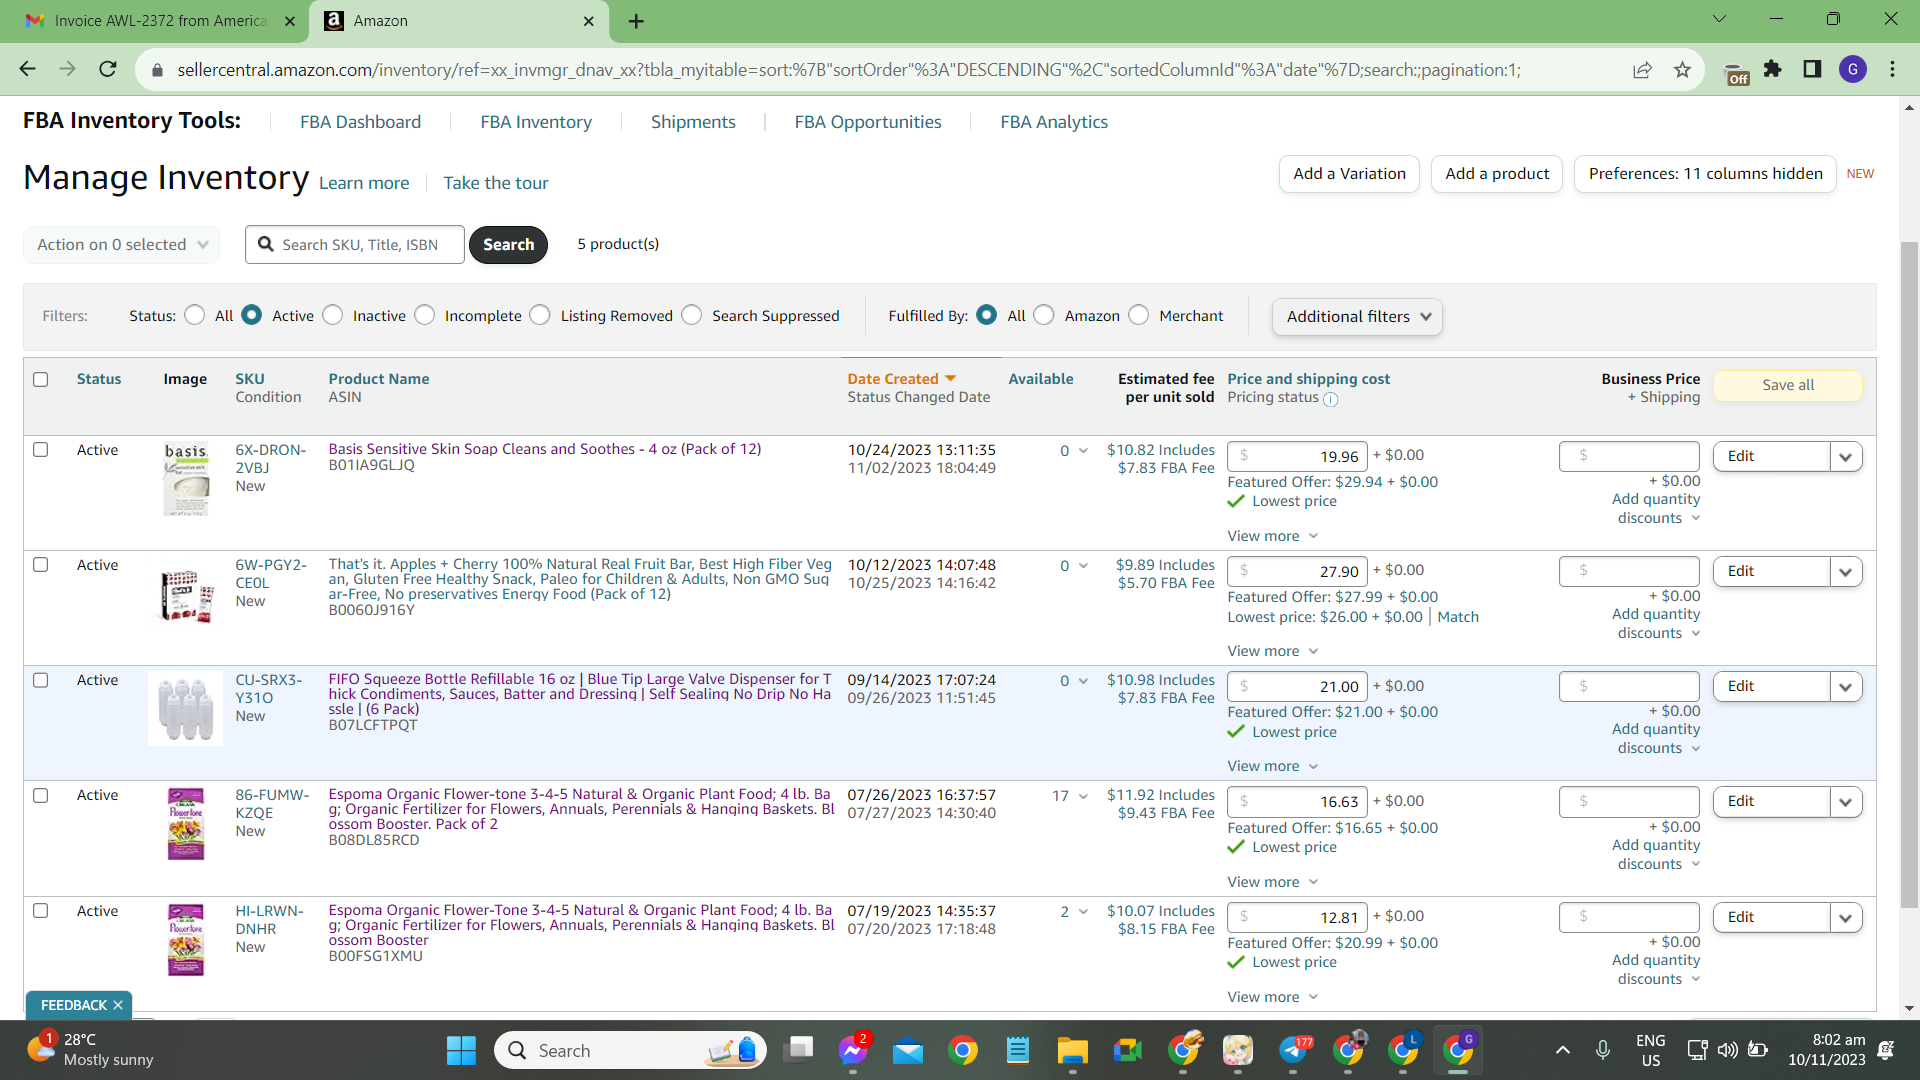The width and height of the screenshot is (1920, 1080).
Task: Select the Incomplete status filter
Action: [425, 315]
